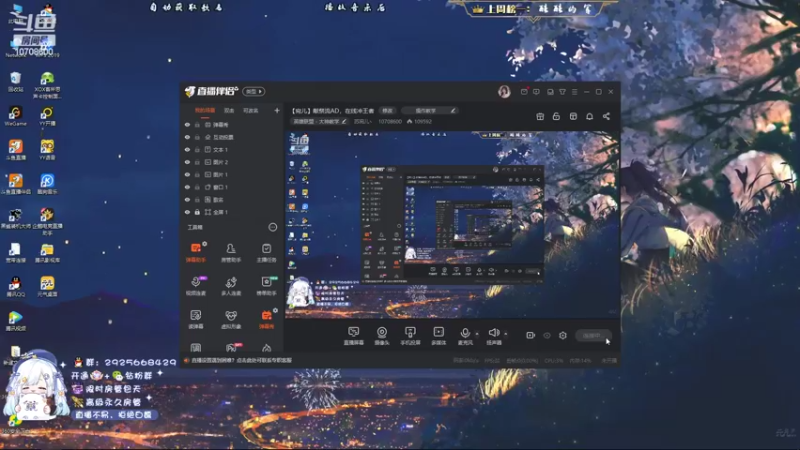Open the 弹幕助手 tool in the toolbox
Image resolution: width=800 pixels, height=450 pixels.
click(x=195, y=252)
